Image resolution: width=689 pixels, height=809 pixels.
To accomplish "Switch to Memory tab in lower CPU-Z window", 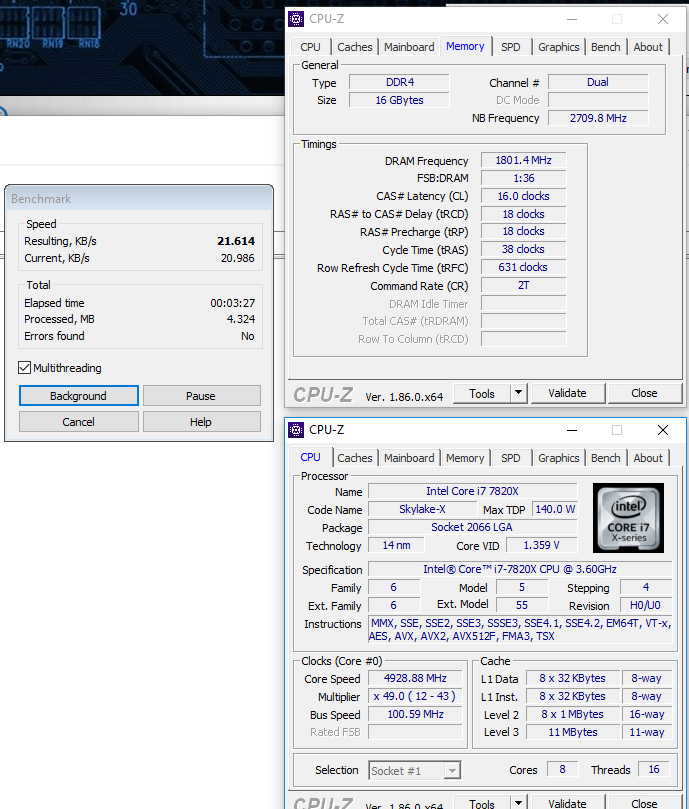I will [x=465, y=458].
